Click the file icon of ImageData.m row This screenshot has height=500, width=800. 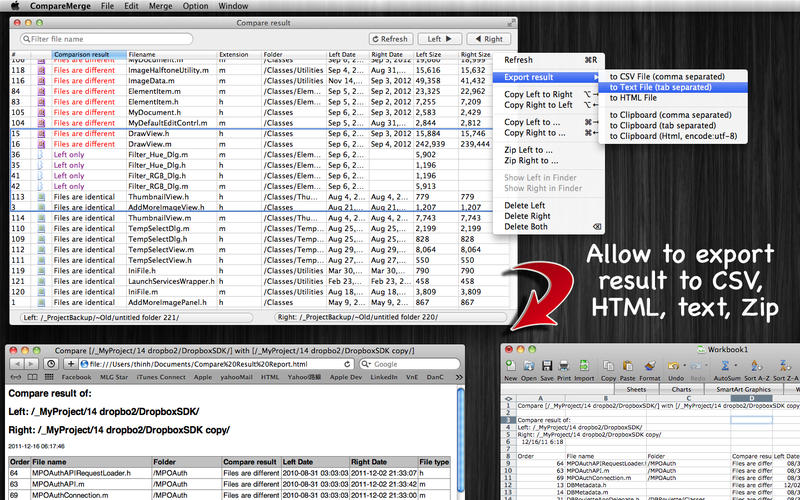41,81
